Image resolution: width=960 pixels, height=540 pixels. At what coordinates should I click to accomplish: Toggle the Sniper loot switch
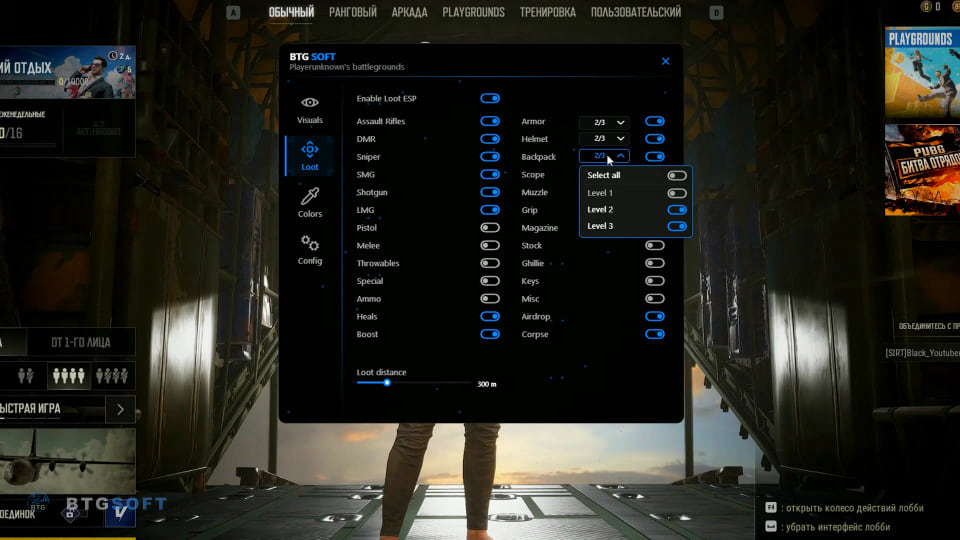pyautogui.click(x=490, y=157)
